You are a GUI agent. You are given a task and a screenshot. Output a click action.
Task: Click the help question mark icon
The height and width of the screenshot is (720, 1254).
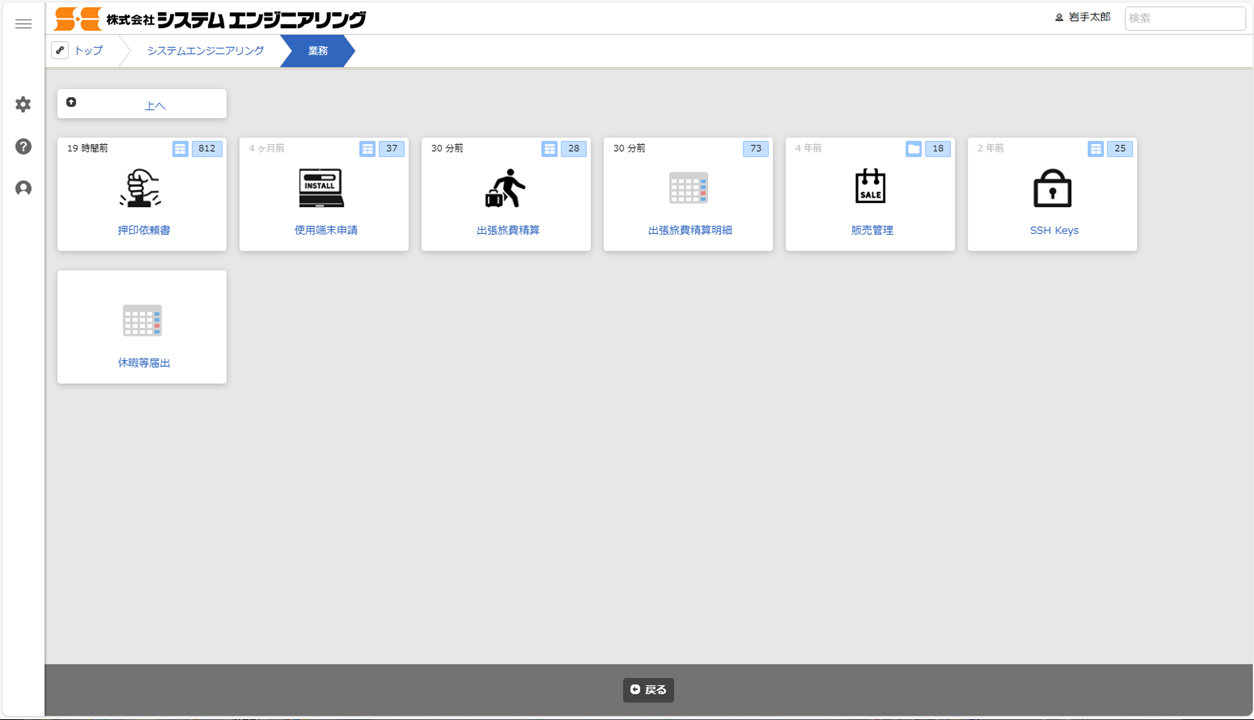pos(23,147)
